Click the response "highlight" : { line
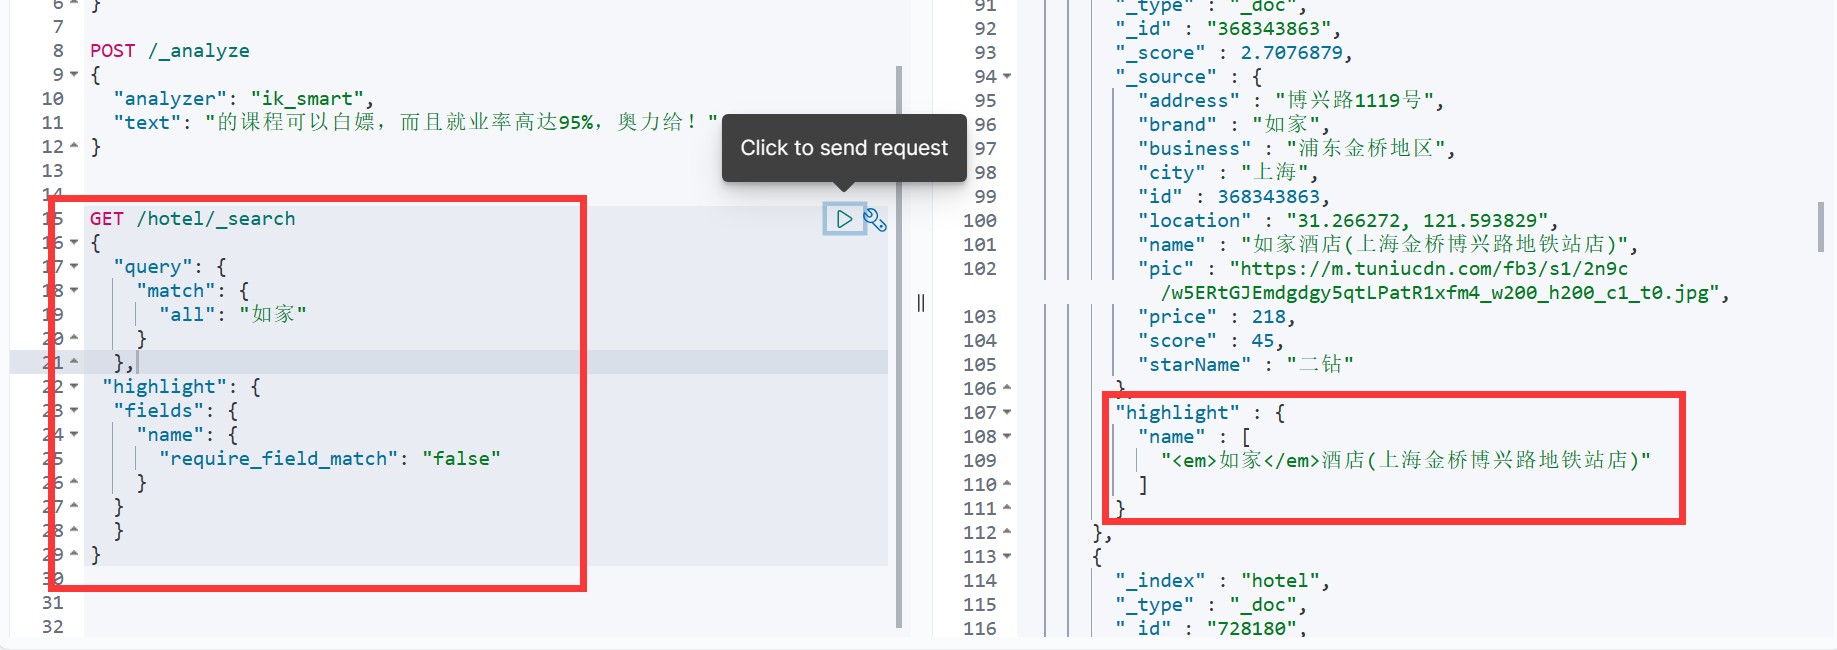Viewport: 1837px width, 650px height. (1200, 413)
